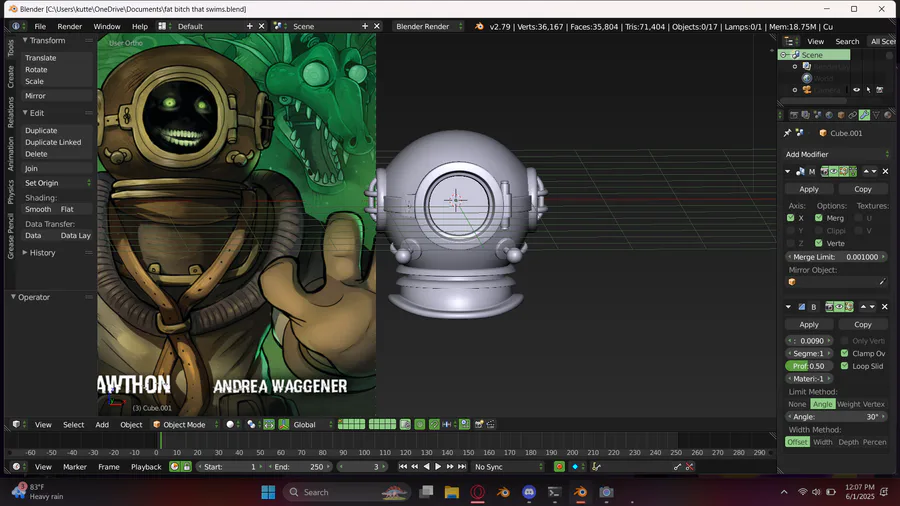This screenshot has width=900, height=506.
Task: Toggle Camera visibility eye in outliner
Action: click(x=856, y=90)
